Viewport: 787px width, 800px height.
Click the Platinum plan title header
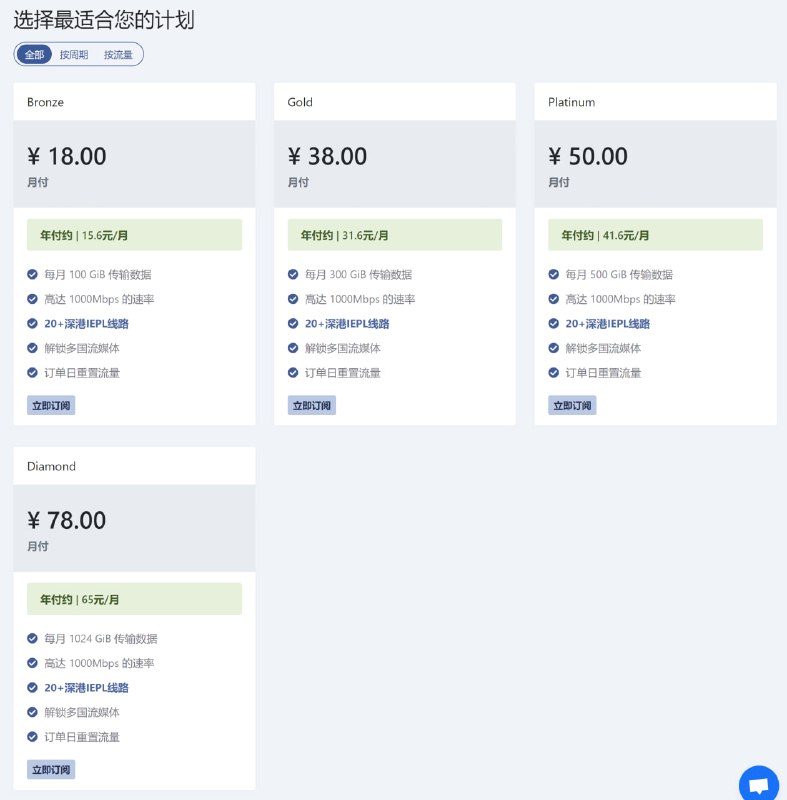click(x=655, y=102)
